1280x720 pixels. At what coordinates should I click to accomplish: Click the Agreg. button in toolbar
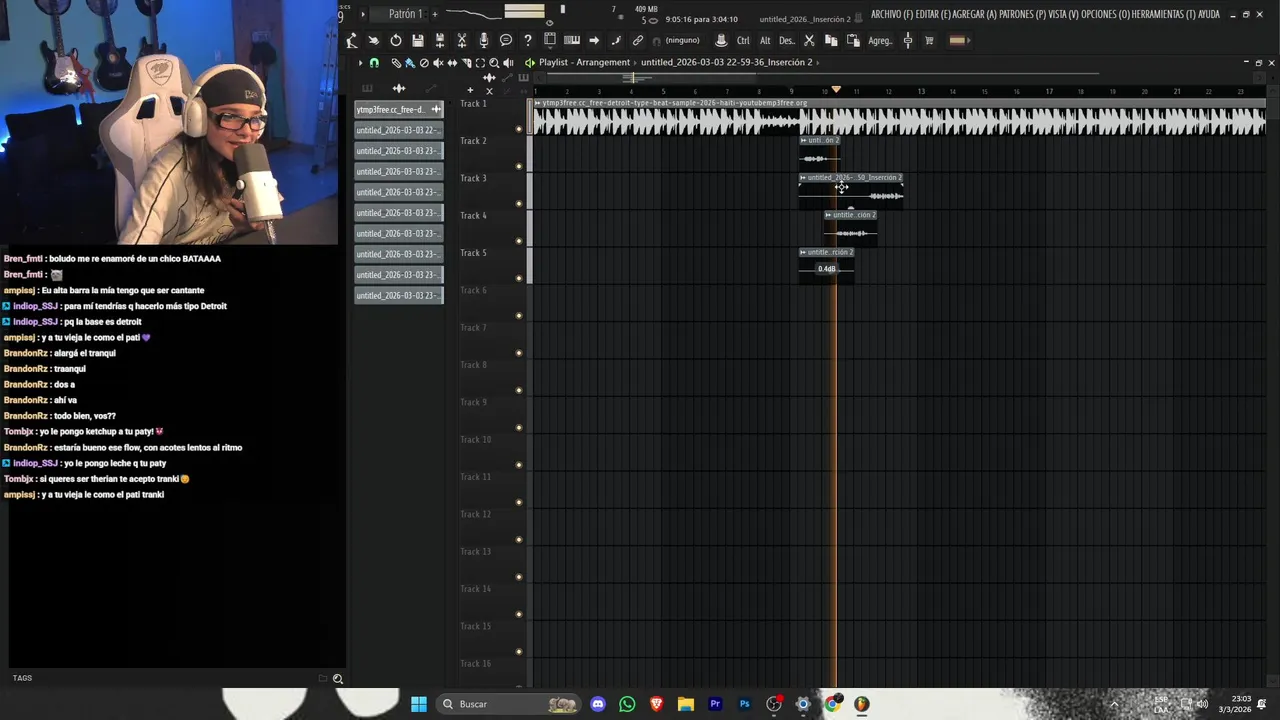click(880, 40)
